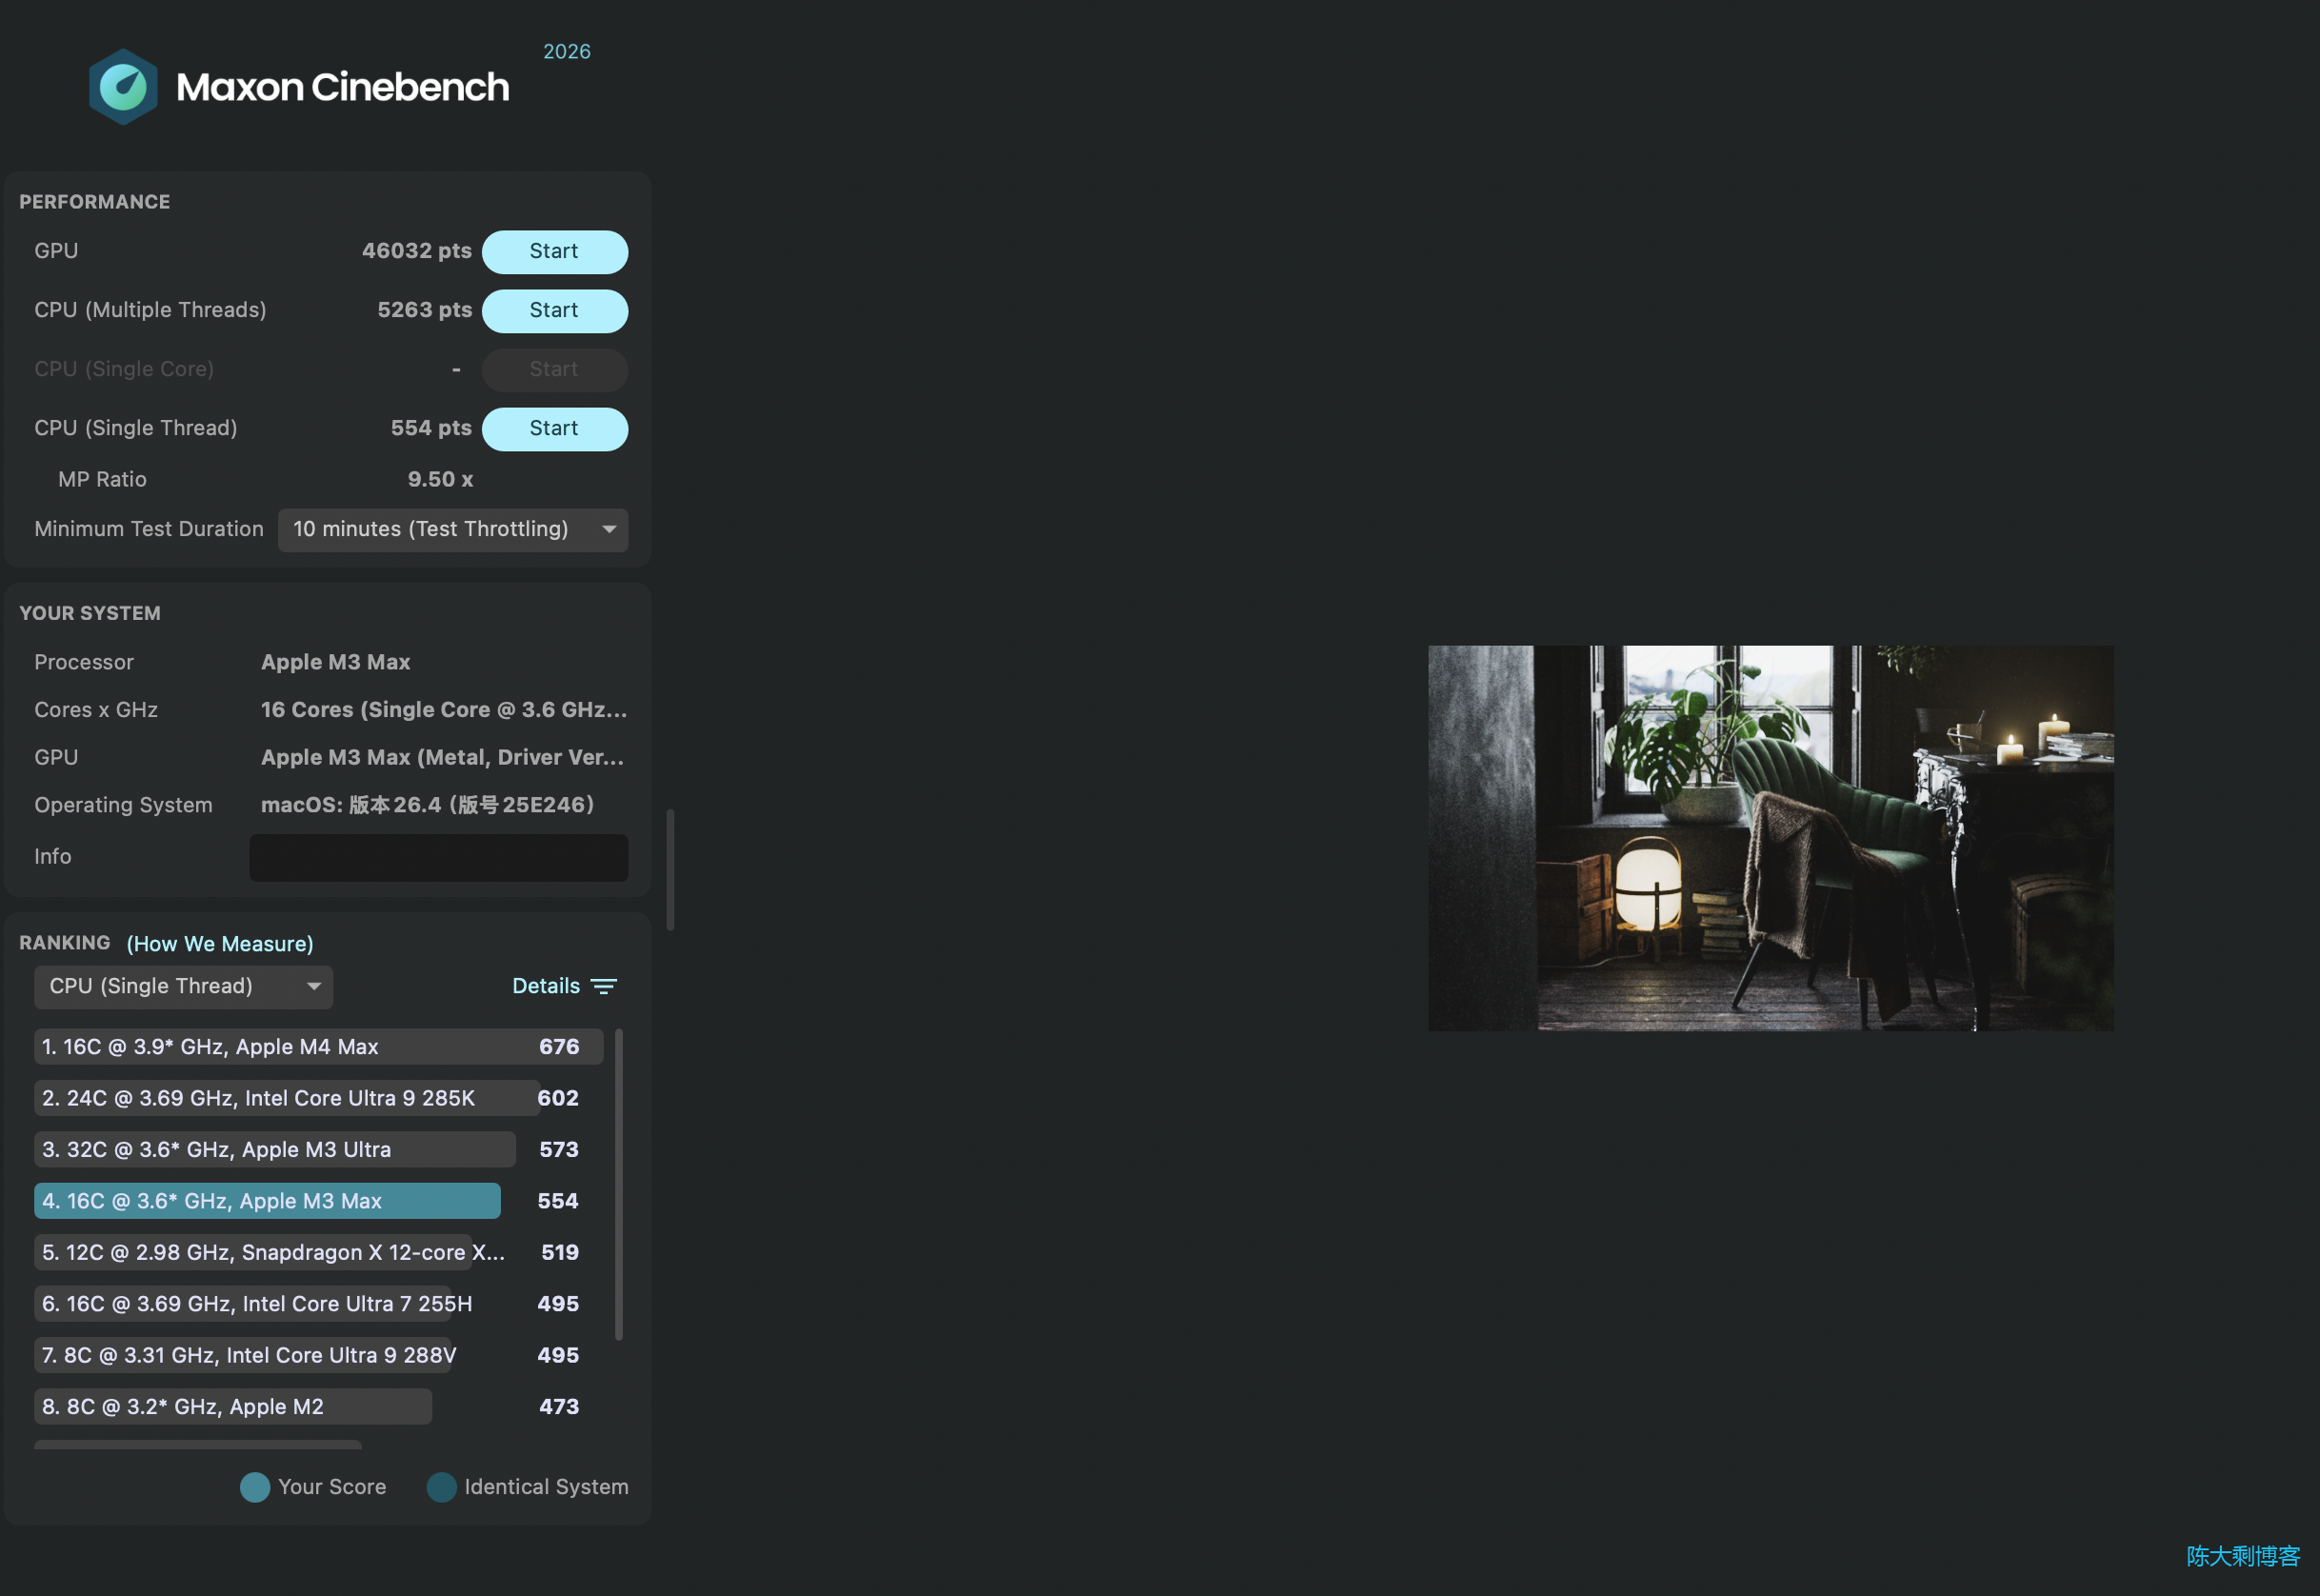Start the CPU (Multiple Threads) benchmark
2320x1596 pixels.
tap(555, 311)
